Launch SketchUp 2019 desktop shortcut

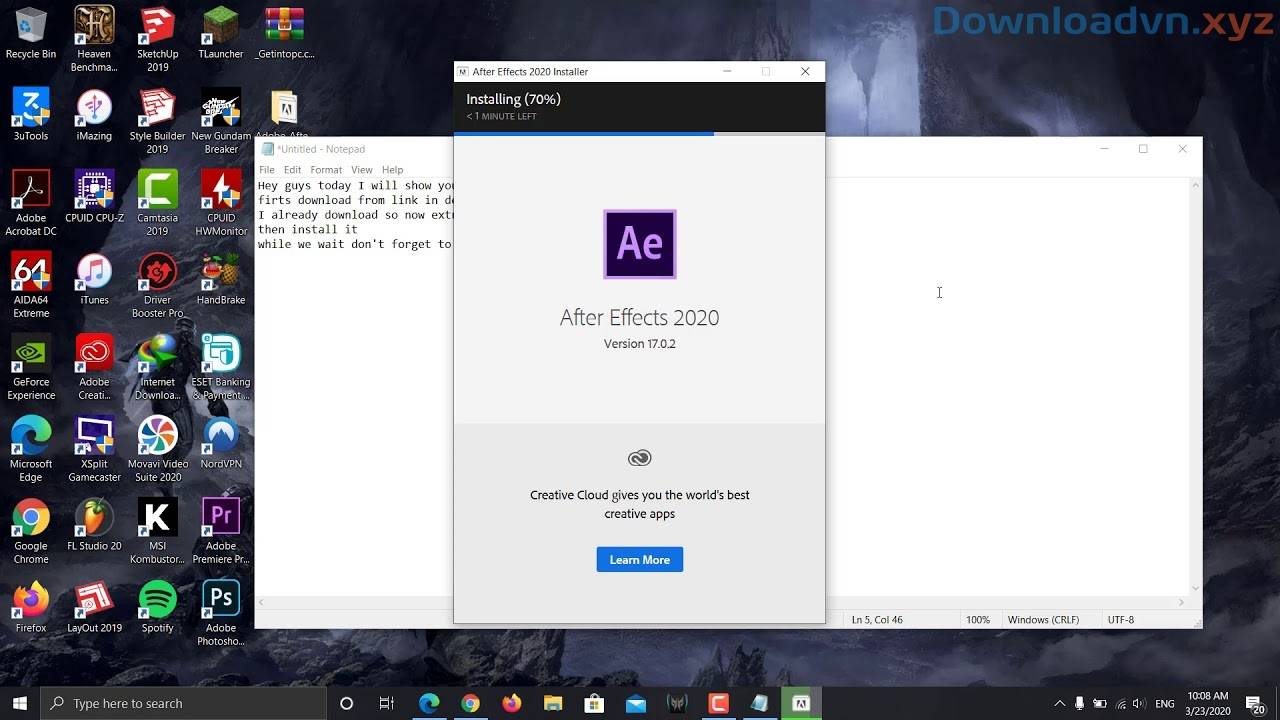[157, 39]
